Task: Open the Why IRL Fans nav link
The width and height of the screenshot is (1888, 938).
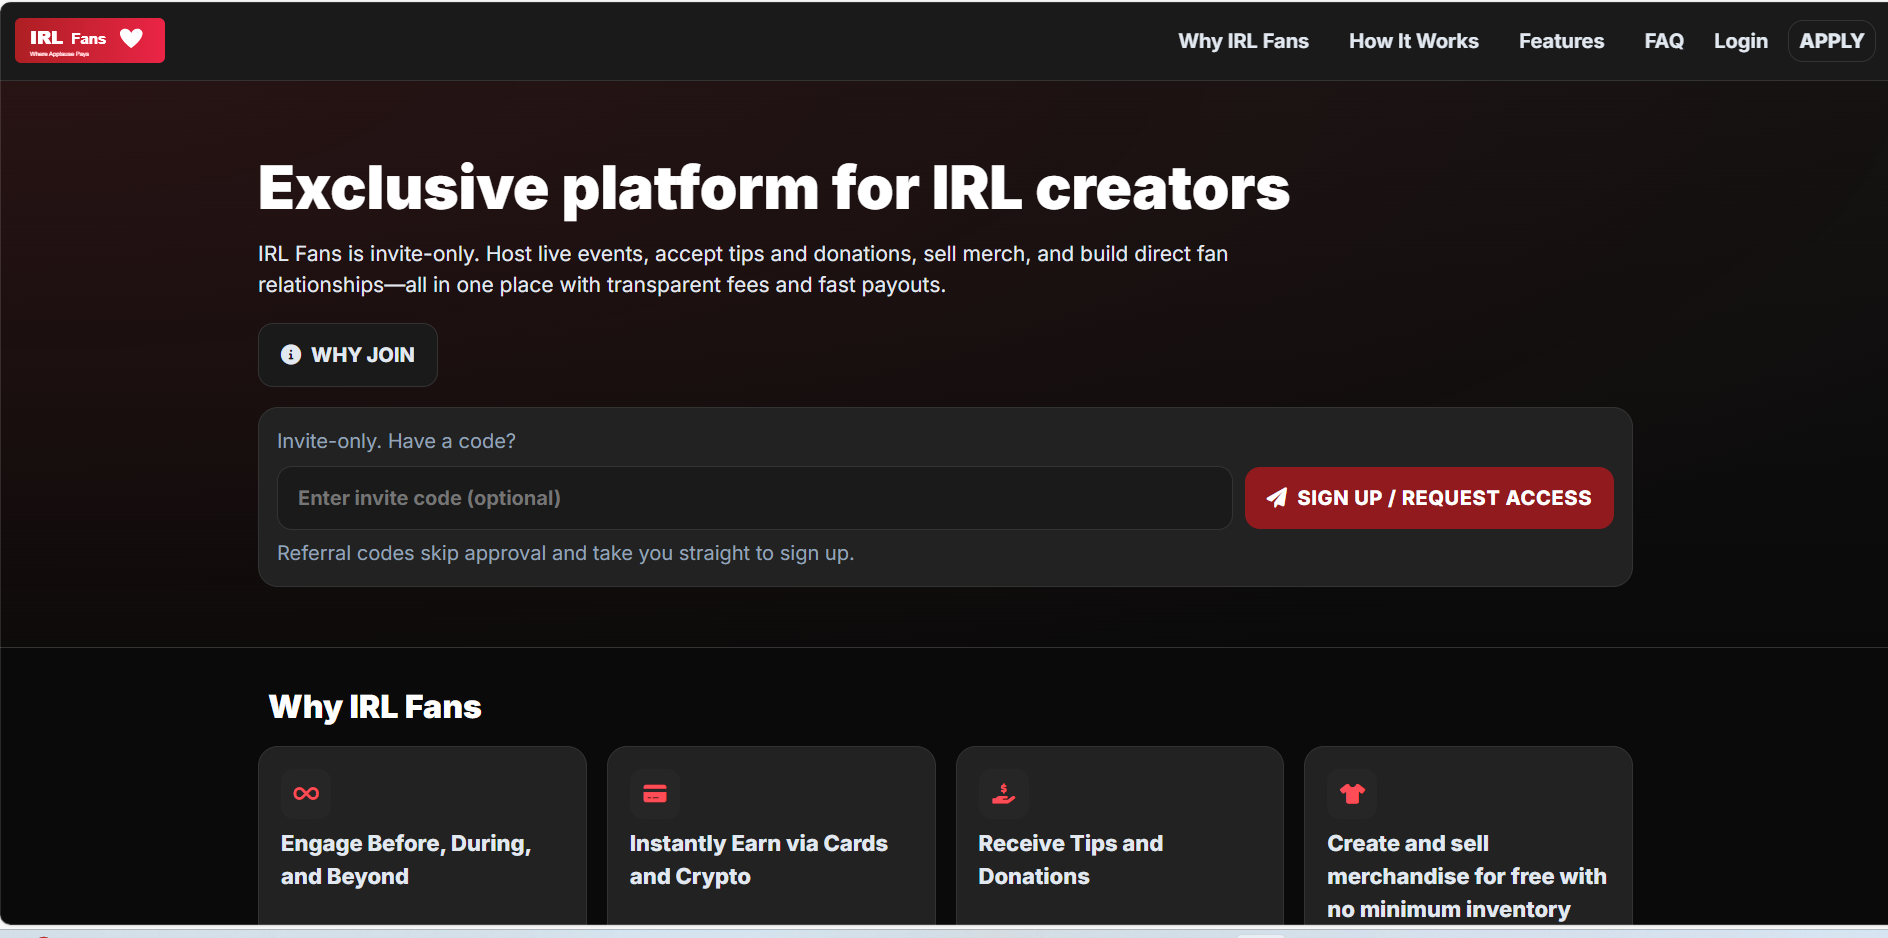Action: (x=1243, y=41)
